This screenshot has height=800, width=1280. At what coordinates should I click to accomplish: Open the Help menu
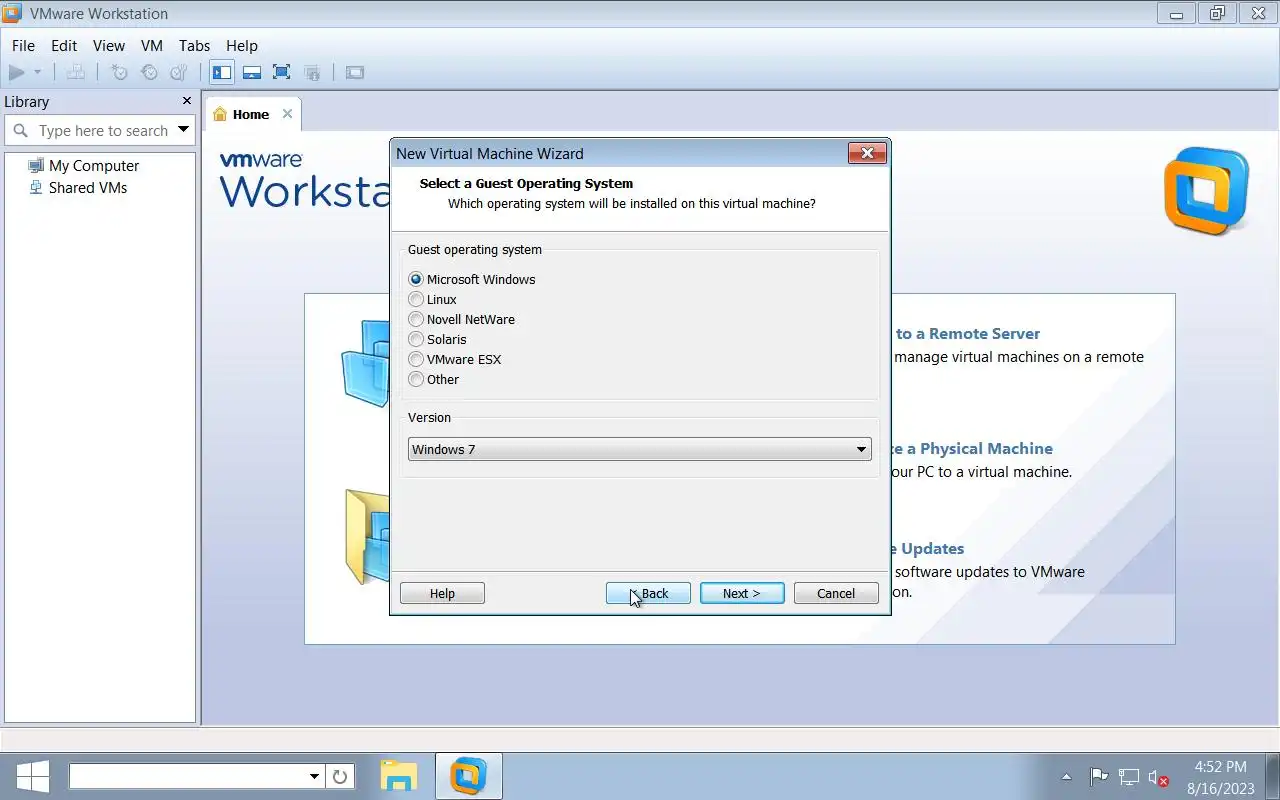click(x=242, y=46)
